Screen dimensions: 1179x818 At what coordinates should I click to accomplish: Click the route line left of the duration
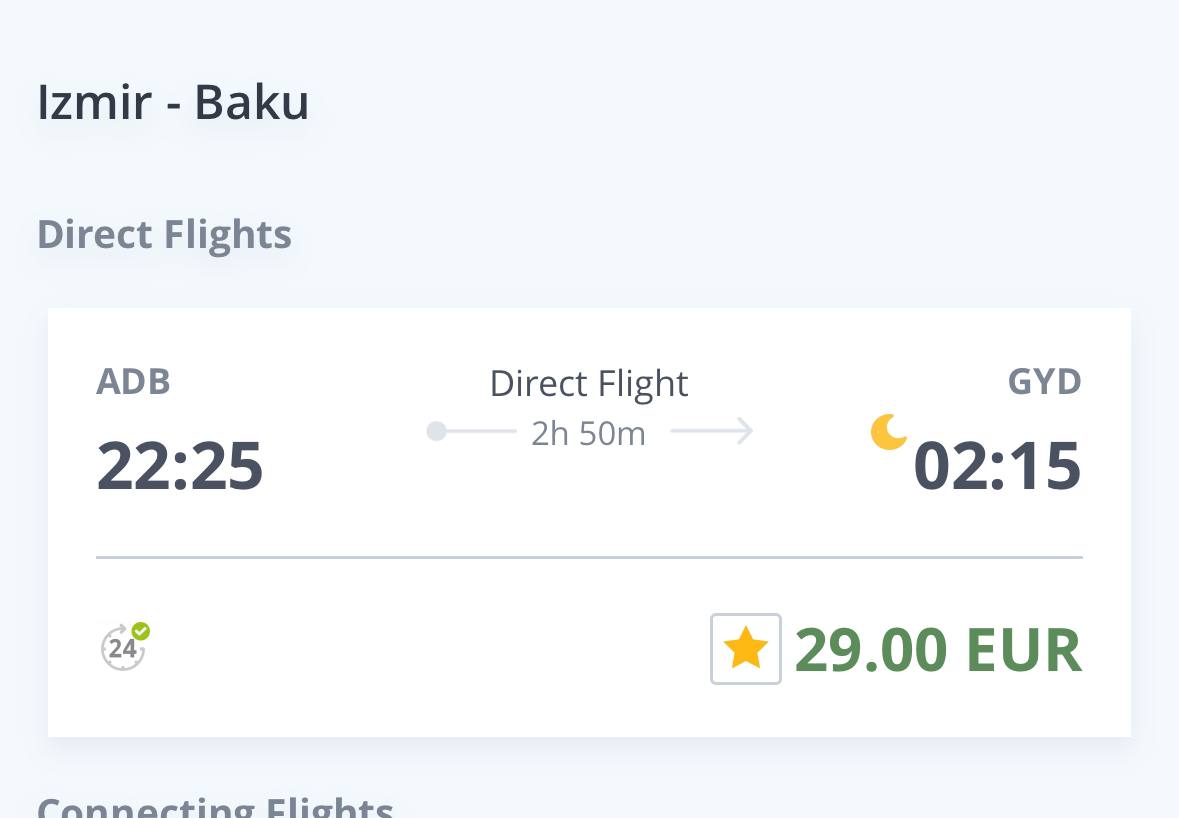[481, 432]
